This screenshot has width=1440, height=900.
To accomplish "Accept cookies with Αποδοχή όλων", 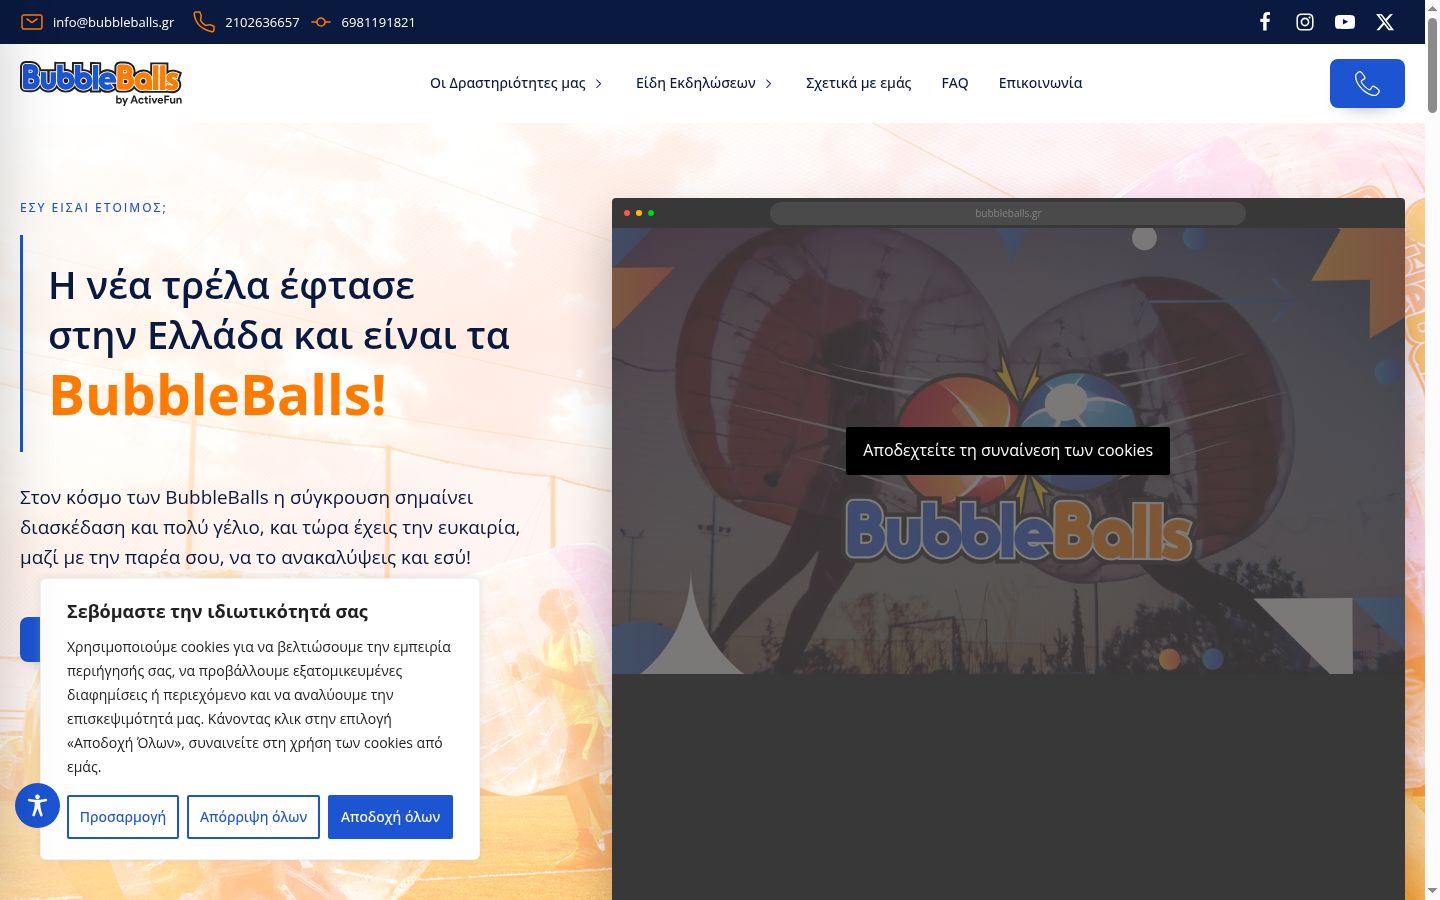I will pyautogui.click(x=391, y=817).
